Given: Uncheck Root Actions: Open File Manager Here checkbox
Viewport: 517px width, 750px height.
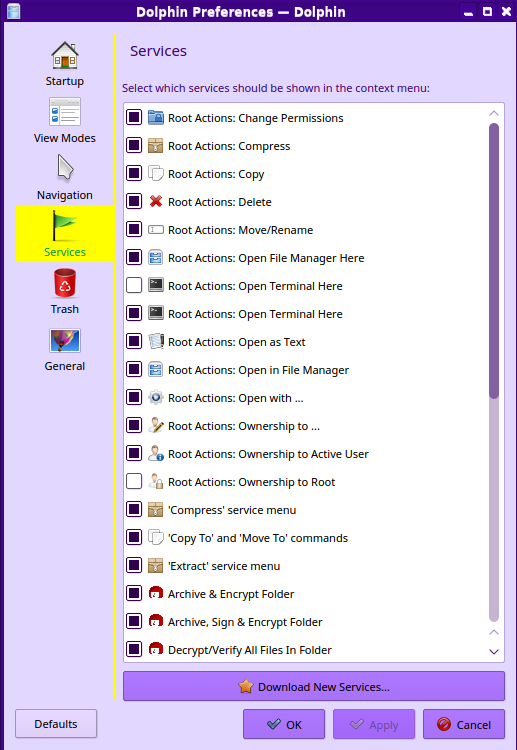Looking at the screenshot, I should [134, 257].
